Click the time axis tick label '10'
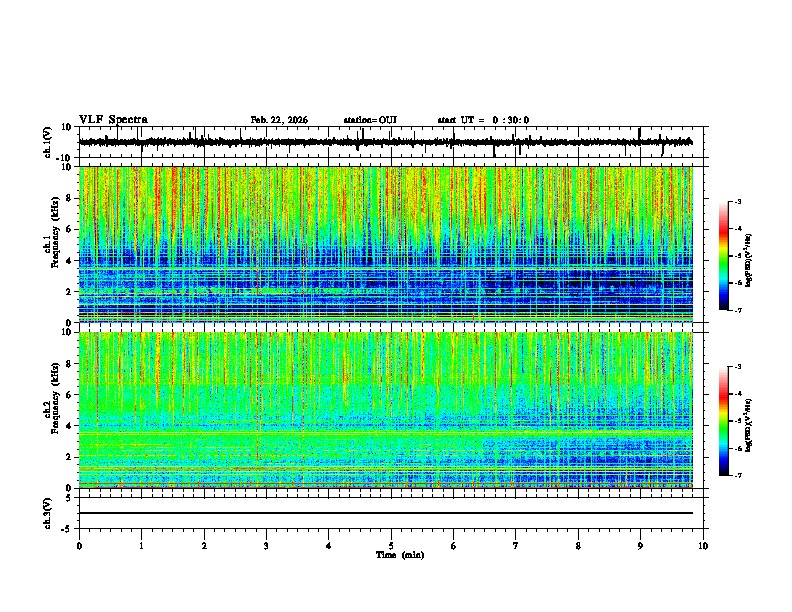The width and height of the screenshot is (792, 612). tap(703, 546)
